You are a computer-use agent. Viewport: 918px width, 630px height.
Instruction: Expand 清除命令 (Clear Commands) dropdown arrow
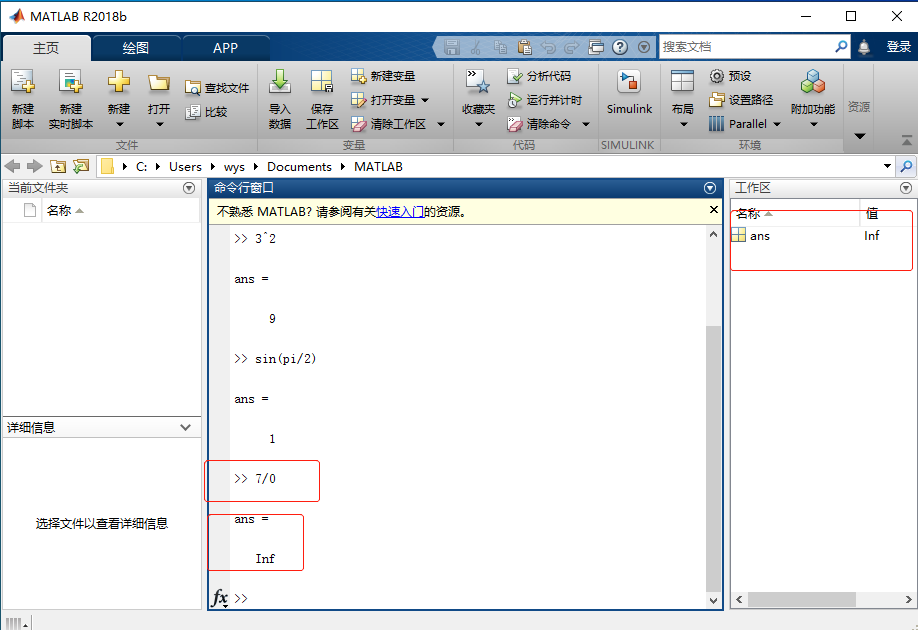(586, 124)
